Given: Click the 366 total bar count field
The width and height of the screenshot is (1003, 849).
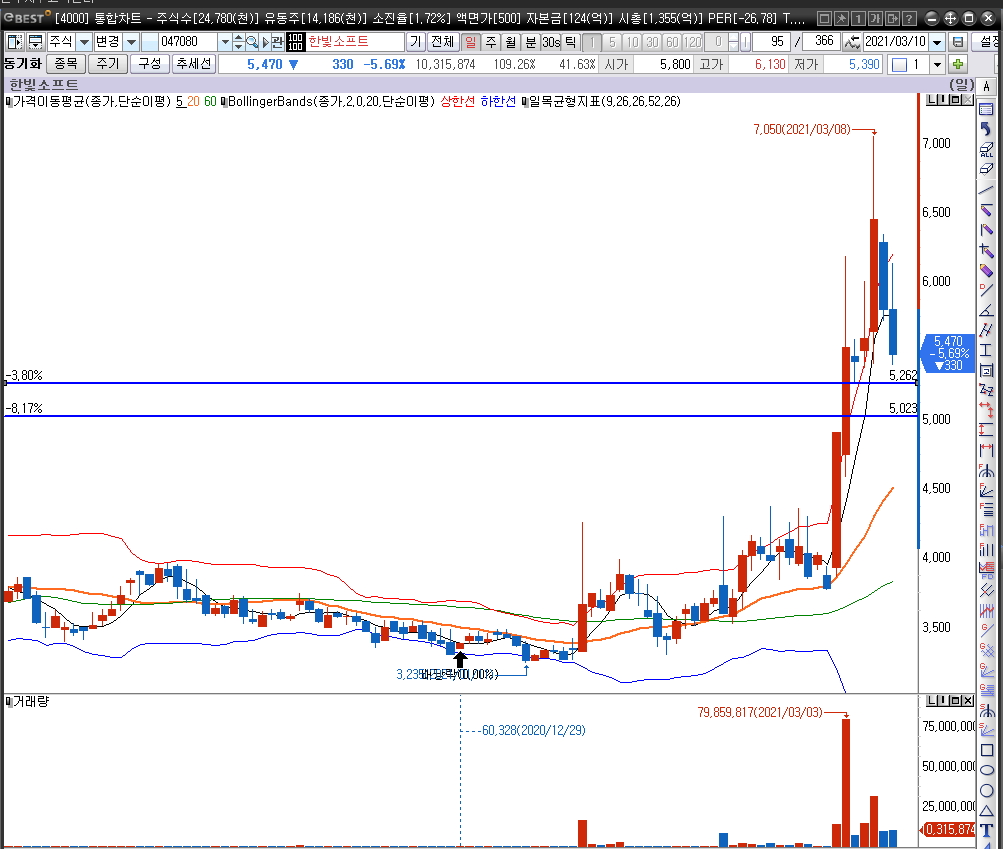Looking at the screenshot, I should point(820,42).
